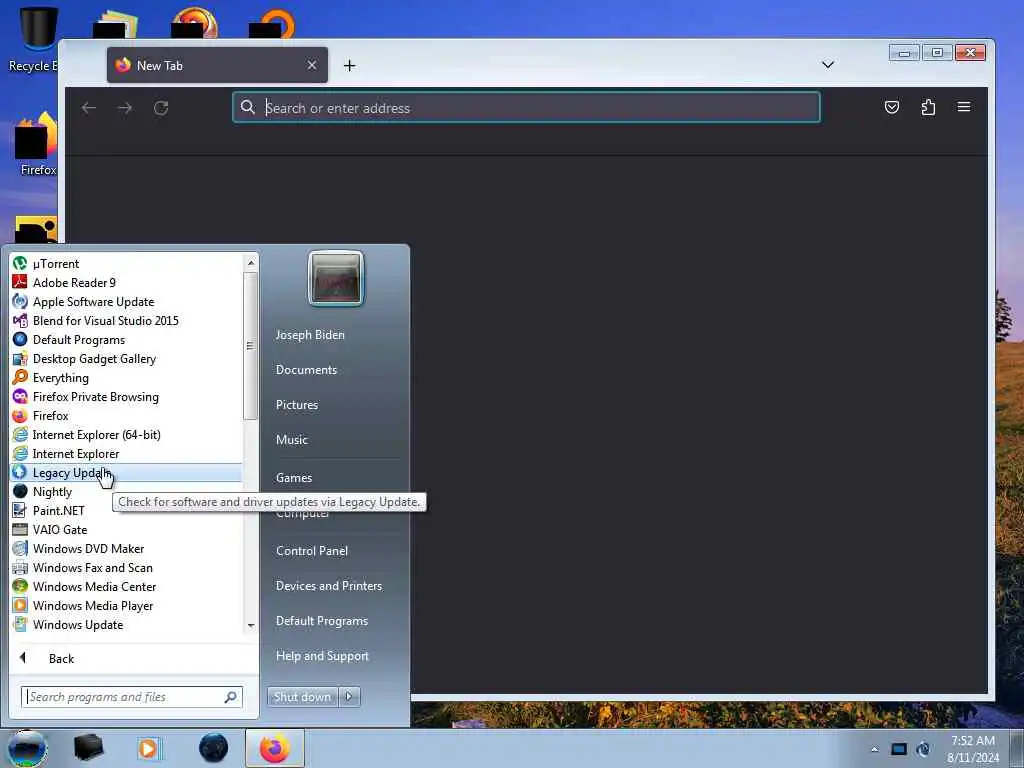This screenshot has height=768, width=1024.
Task: Focus the Search programs and files box
Action: 131,697
